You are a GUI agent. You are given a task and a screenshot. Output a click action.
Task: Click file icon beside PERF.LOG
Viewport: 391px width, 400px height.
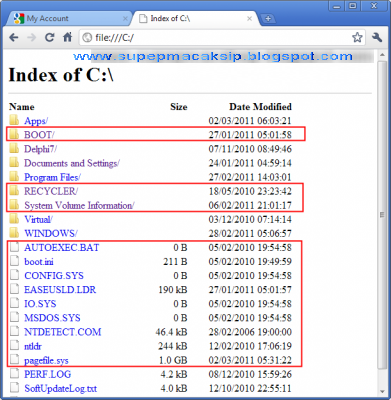point(14,373)
